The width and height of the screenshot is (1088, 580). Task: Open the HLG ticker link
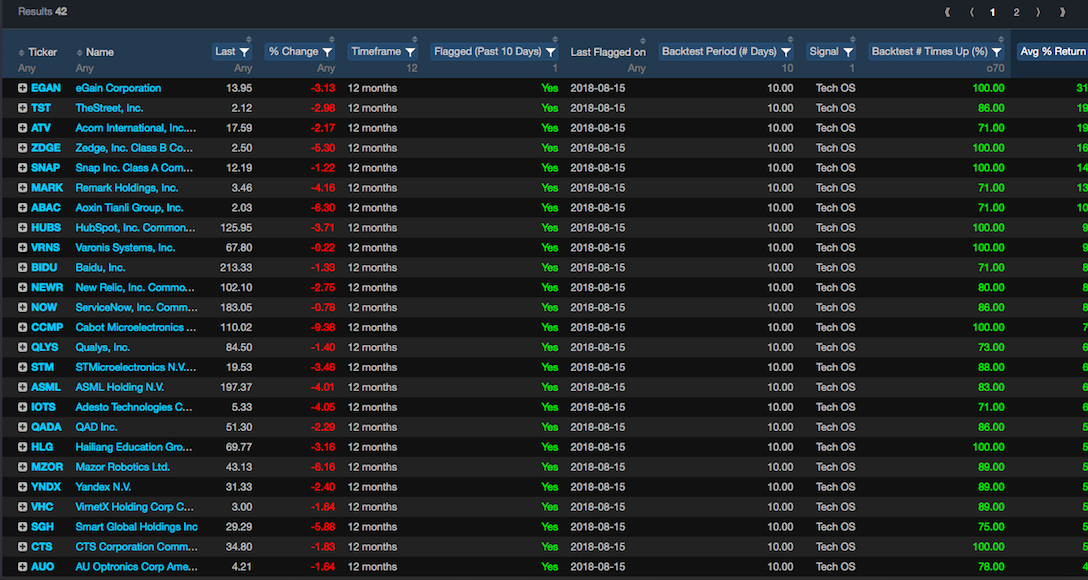coord(42,447)
